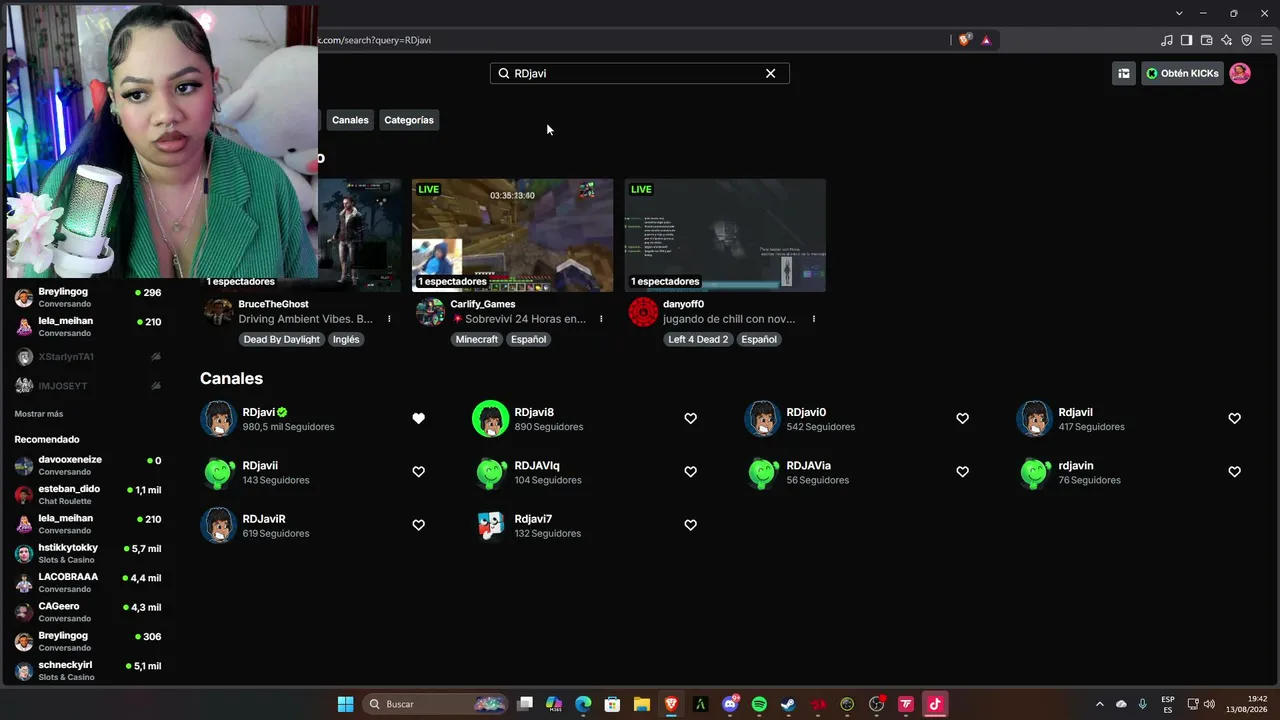This screenshot has width=1280, height=720.
Task: Follow RDjavii with the heart button
Action: [418, 472]
